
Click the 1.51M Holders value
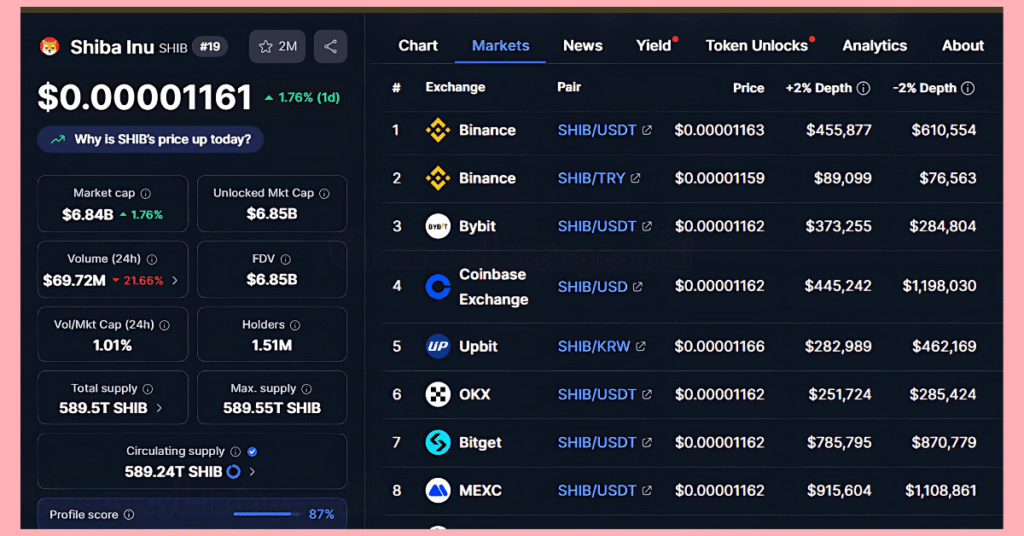(272, 345)
